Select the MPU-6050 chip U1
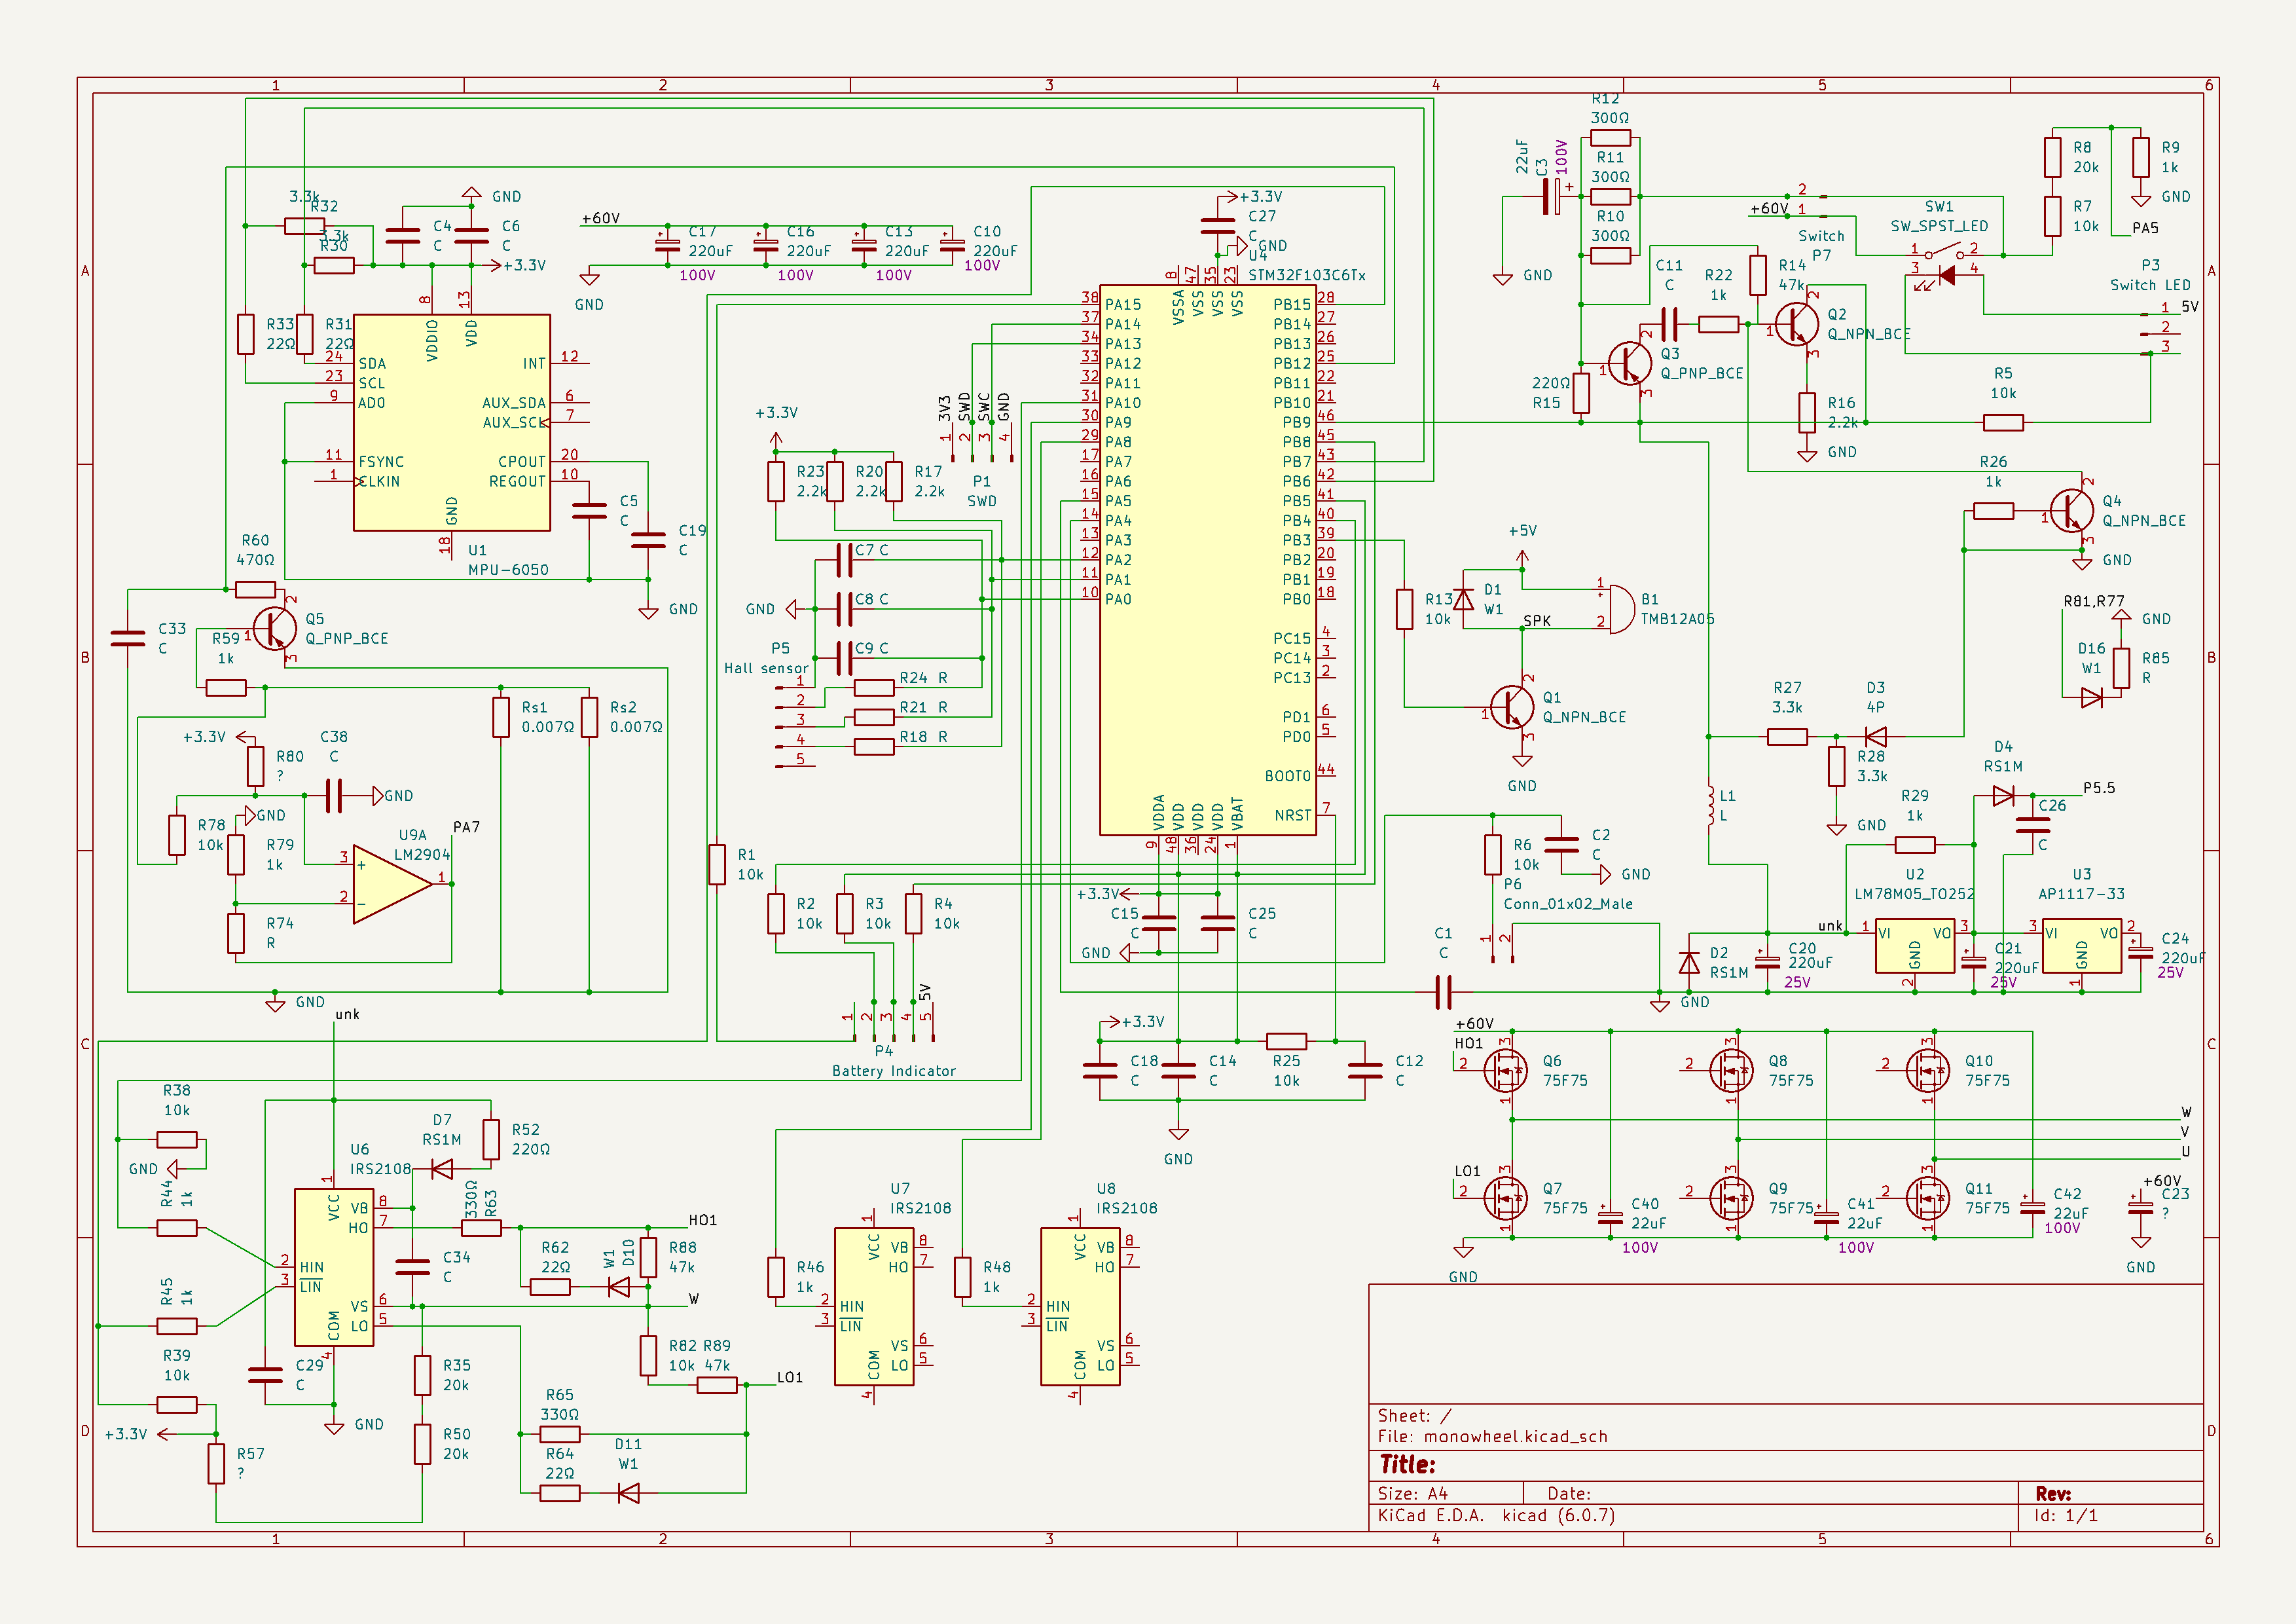Image resolution: width=2296 pixels, height=1624 pixels. tap(451, 422)
